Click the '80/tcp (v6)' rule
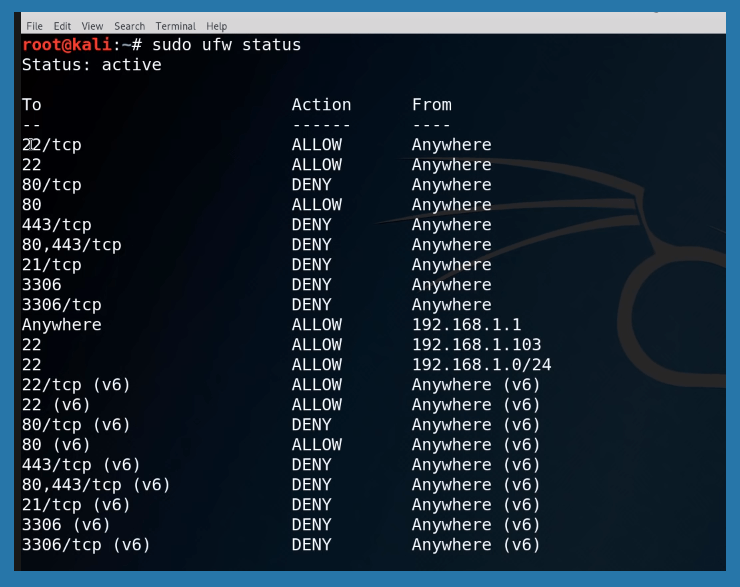Image resolution: width=740 pixels, height=587 pixels. 76,425
